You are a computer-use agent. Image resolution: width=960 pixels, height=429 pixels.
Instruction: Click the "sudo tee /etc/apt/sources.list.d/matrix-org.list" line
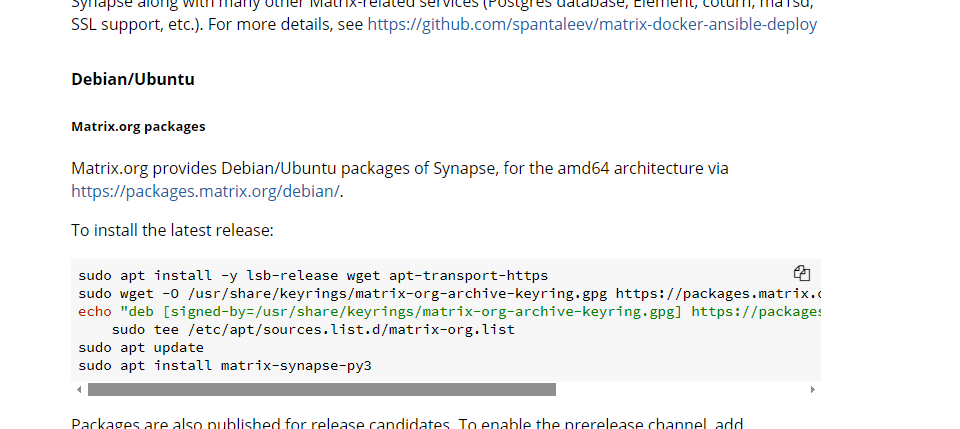[x=313, y=330]
